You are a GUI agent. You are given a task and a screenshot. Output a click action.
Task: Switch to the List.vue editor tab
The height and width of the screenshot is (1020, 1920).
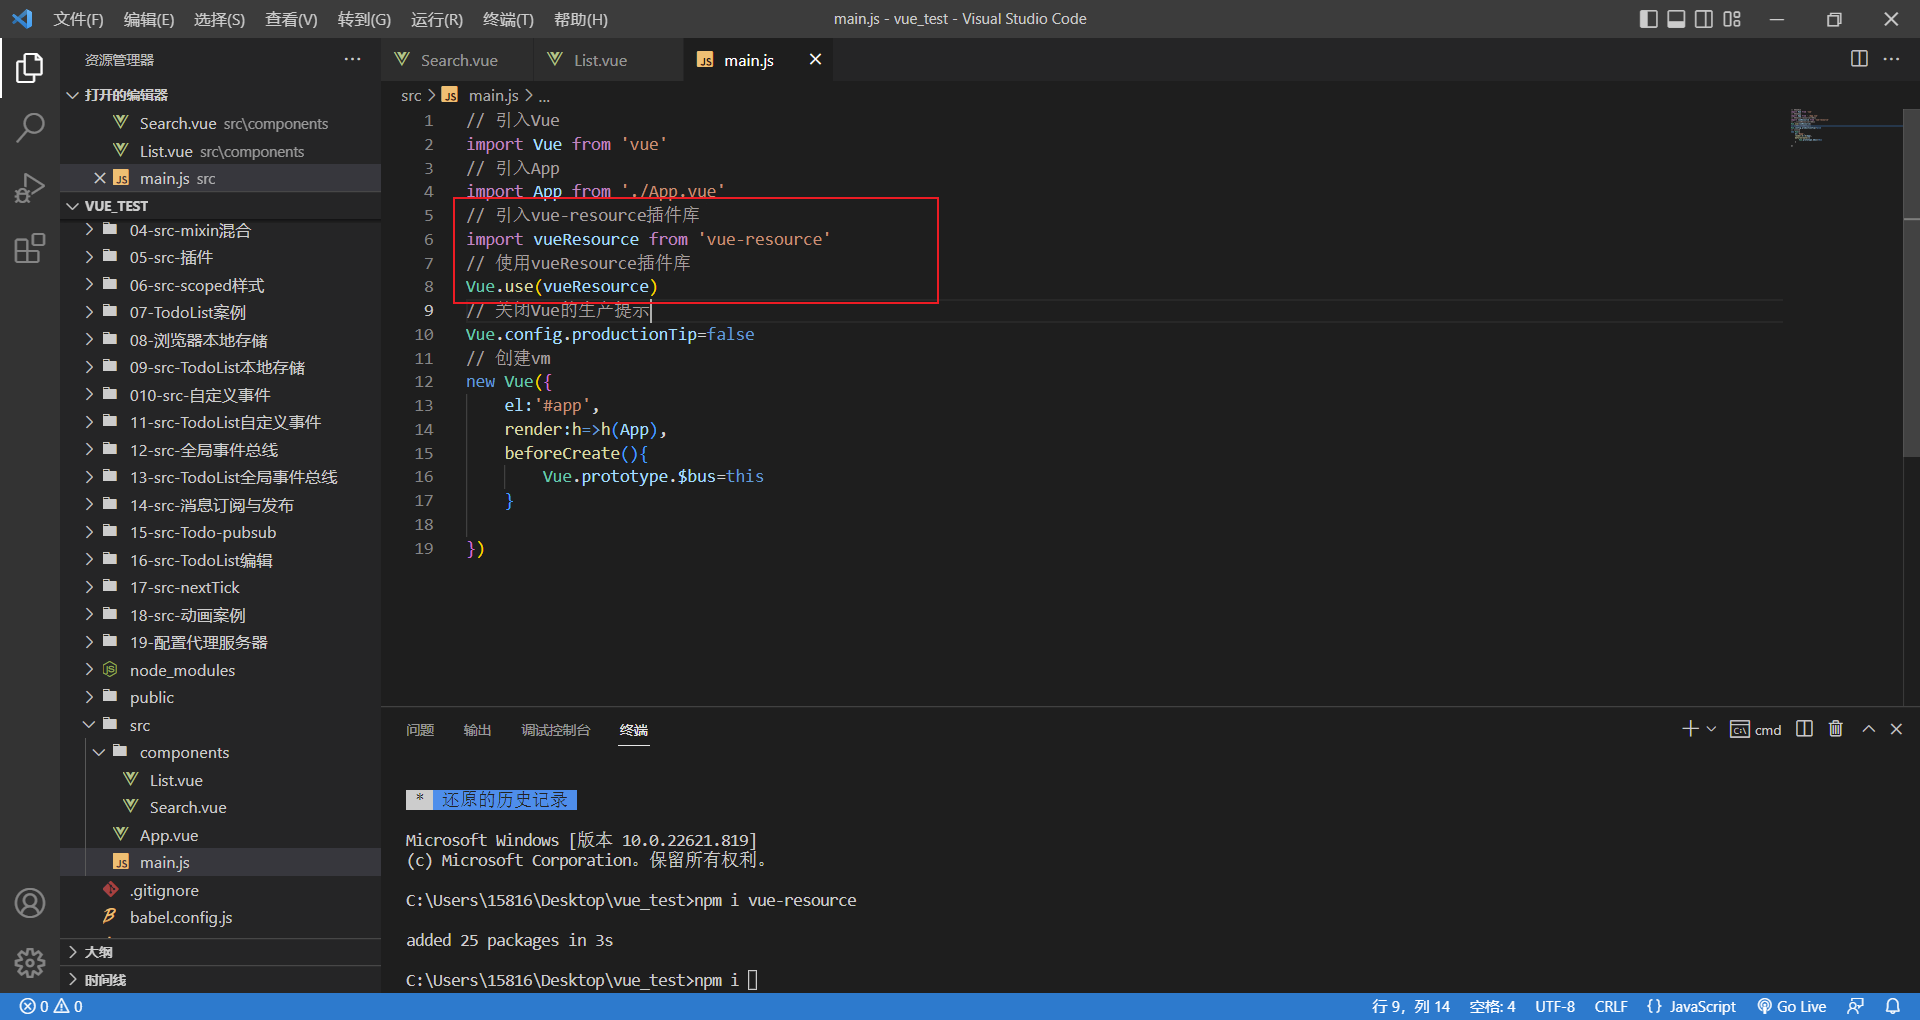599,60
